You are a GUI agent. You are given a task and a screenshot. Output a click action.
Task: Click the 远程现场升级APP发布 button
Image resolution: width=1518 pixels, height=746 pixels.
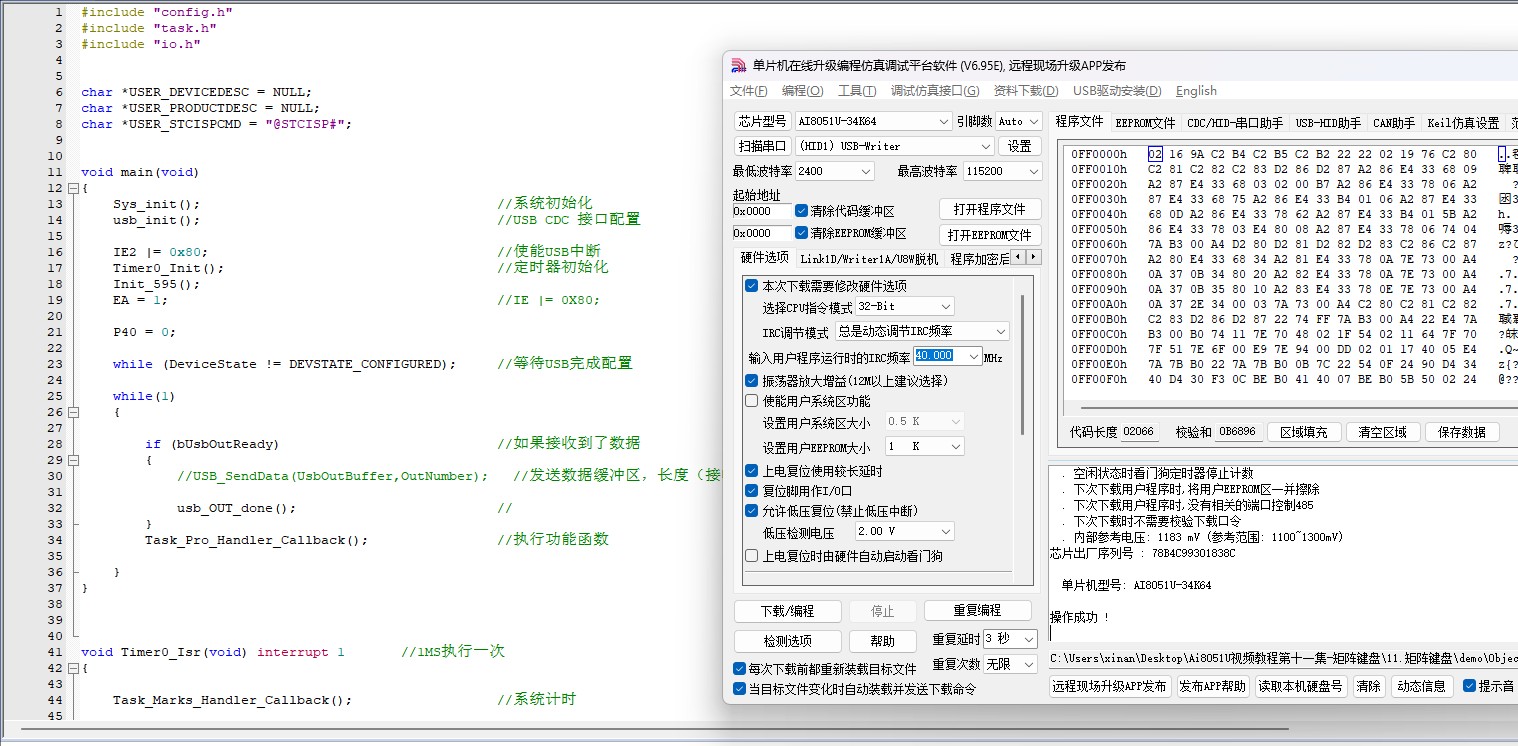1109,686
